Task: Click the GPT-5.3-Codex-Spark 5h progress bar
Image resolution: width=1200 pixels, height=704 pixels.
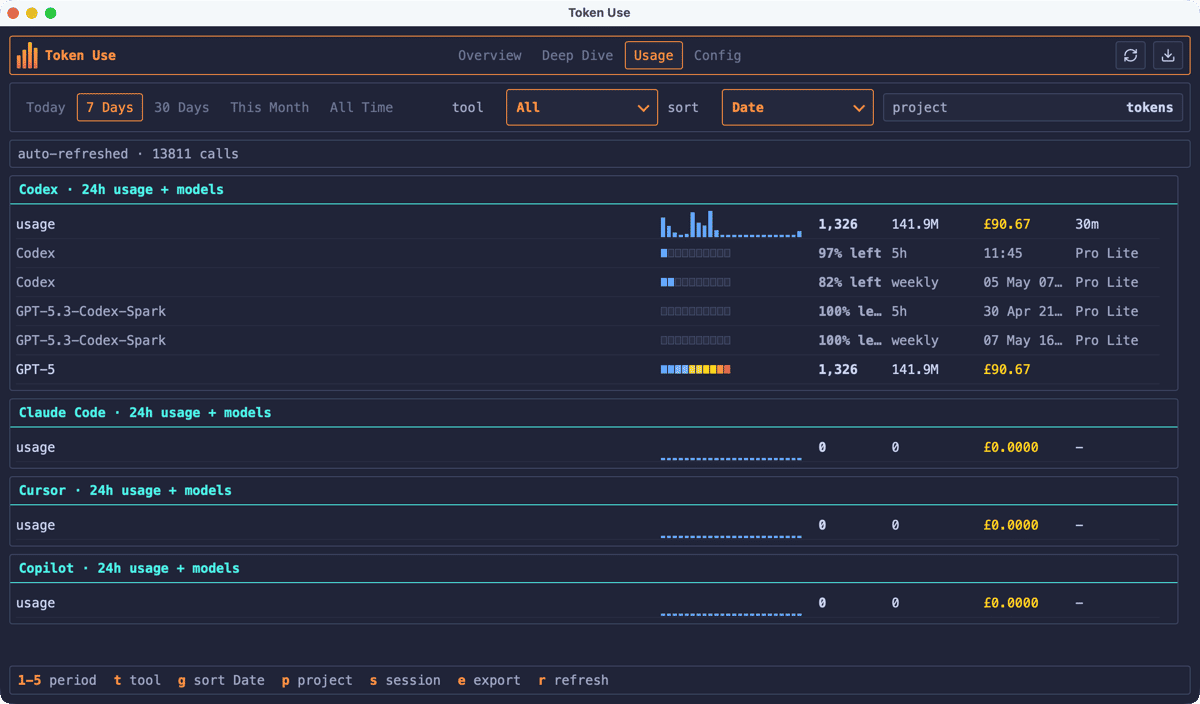Action: [696, 311]
